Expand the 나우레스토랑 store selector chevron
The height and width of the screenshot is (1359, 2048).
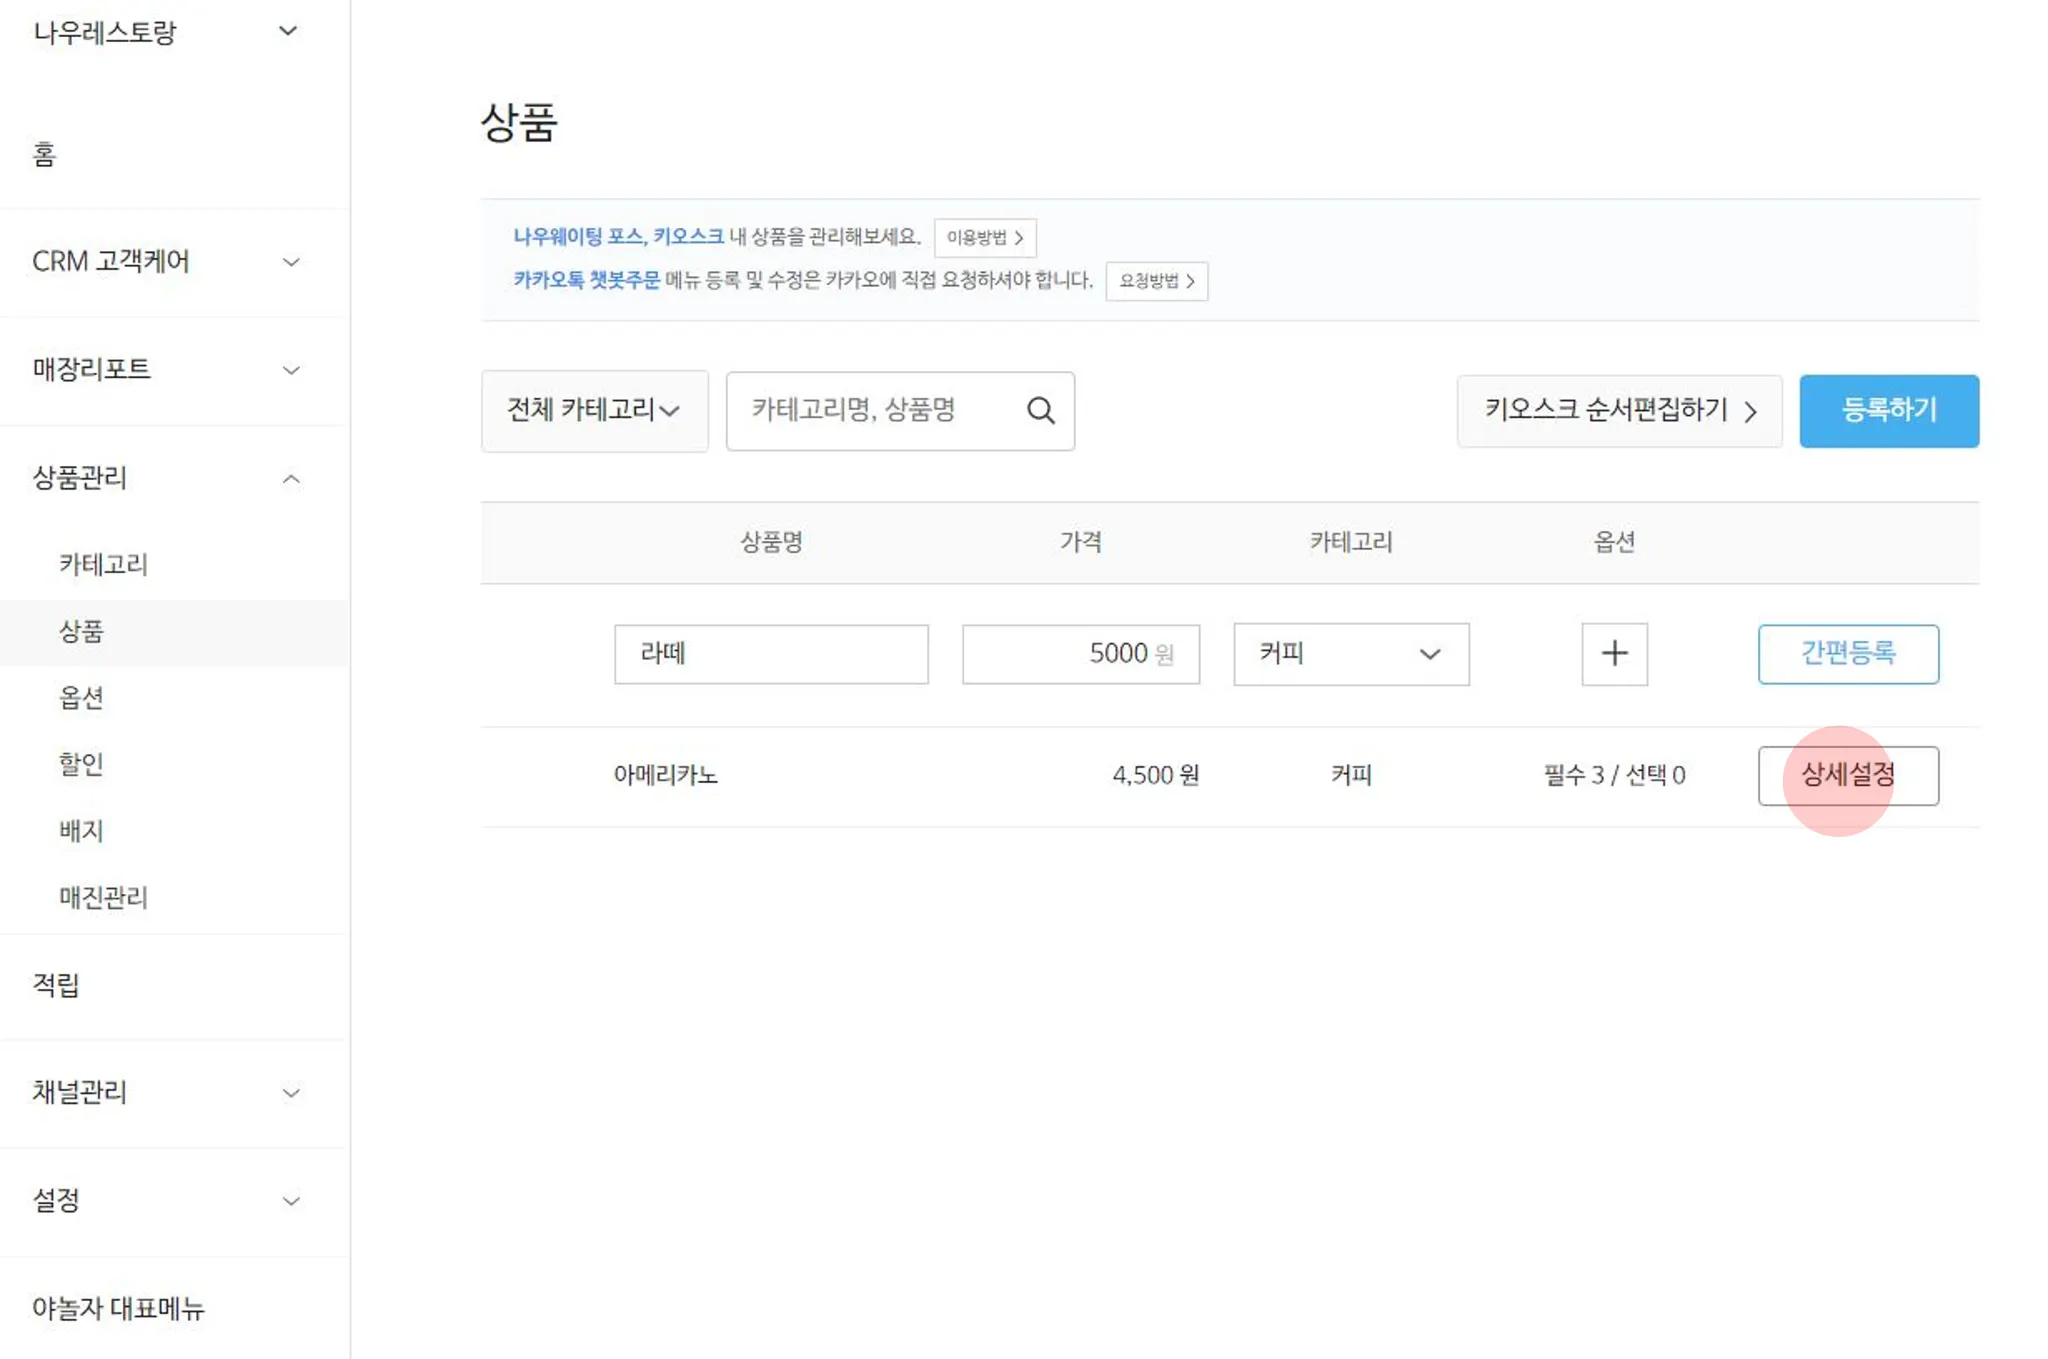[288, 31]
